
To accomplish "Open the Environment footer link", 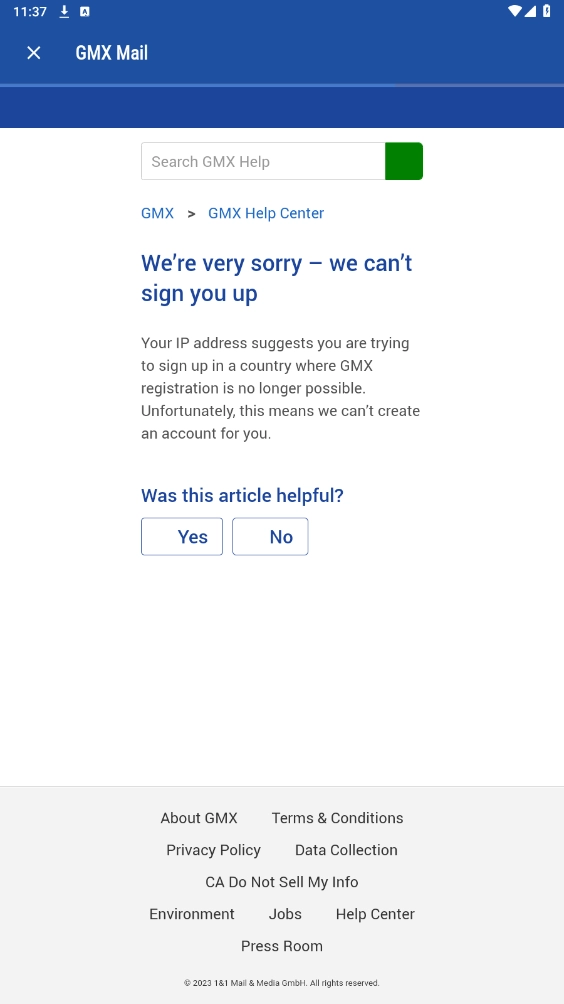I will [192, 914].
